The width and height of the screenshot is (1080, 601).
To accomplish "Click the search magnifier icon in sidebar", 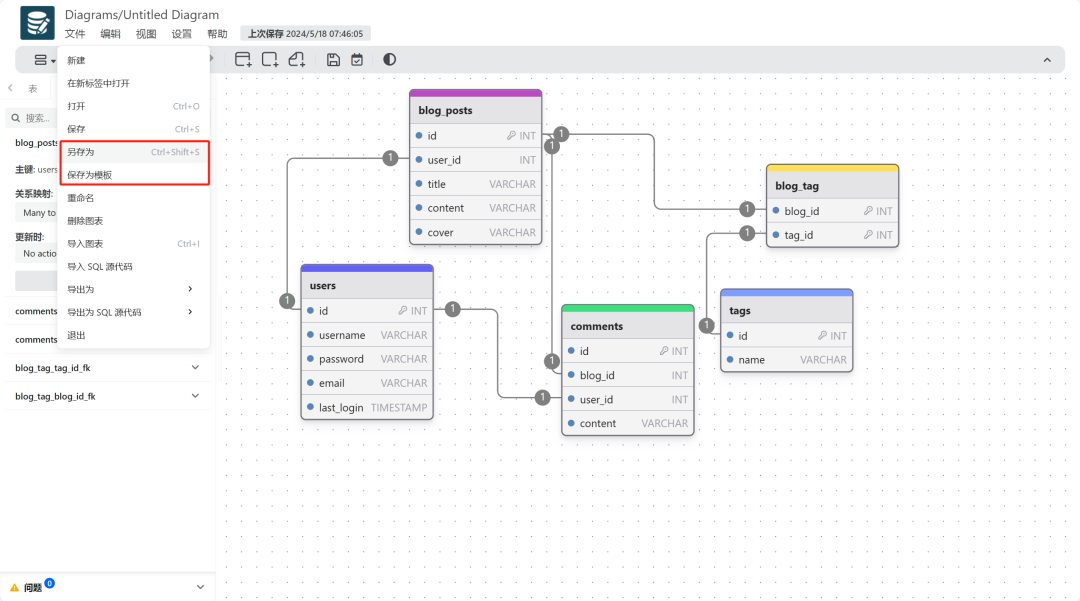I will tap(15, 118).
